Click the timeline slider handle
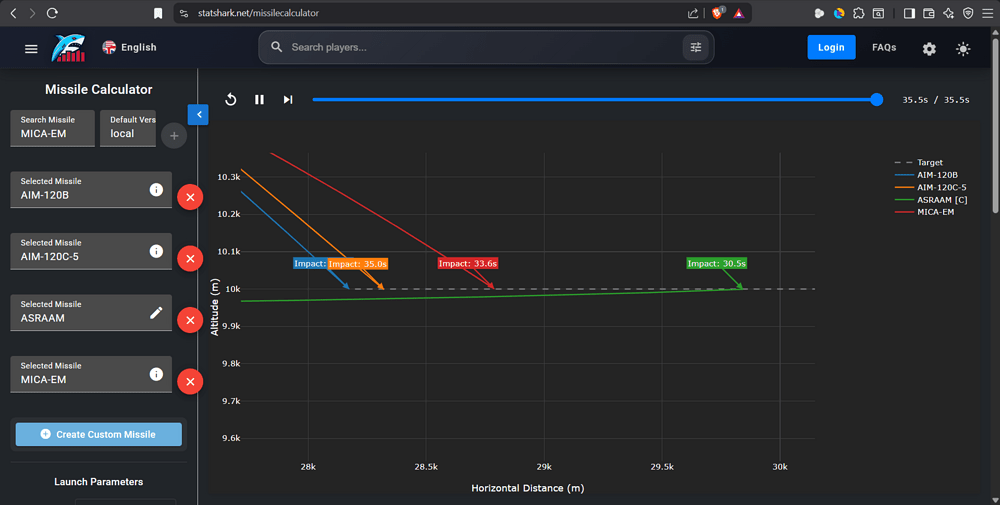Viewport: 1000px width, 505px height. click(x=877, y=99)
